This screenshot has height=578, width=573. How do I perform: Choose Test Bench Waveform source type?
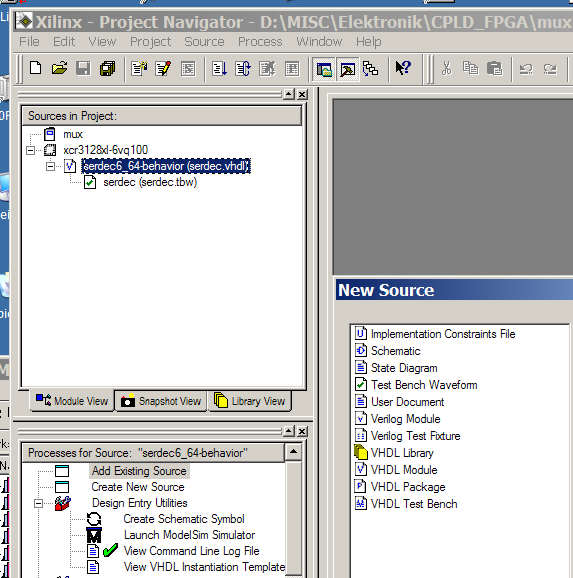[424, 385]
